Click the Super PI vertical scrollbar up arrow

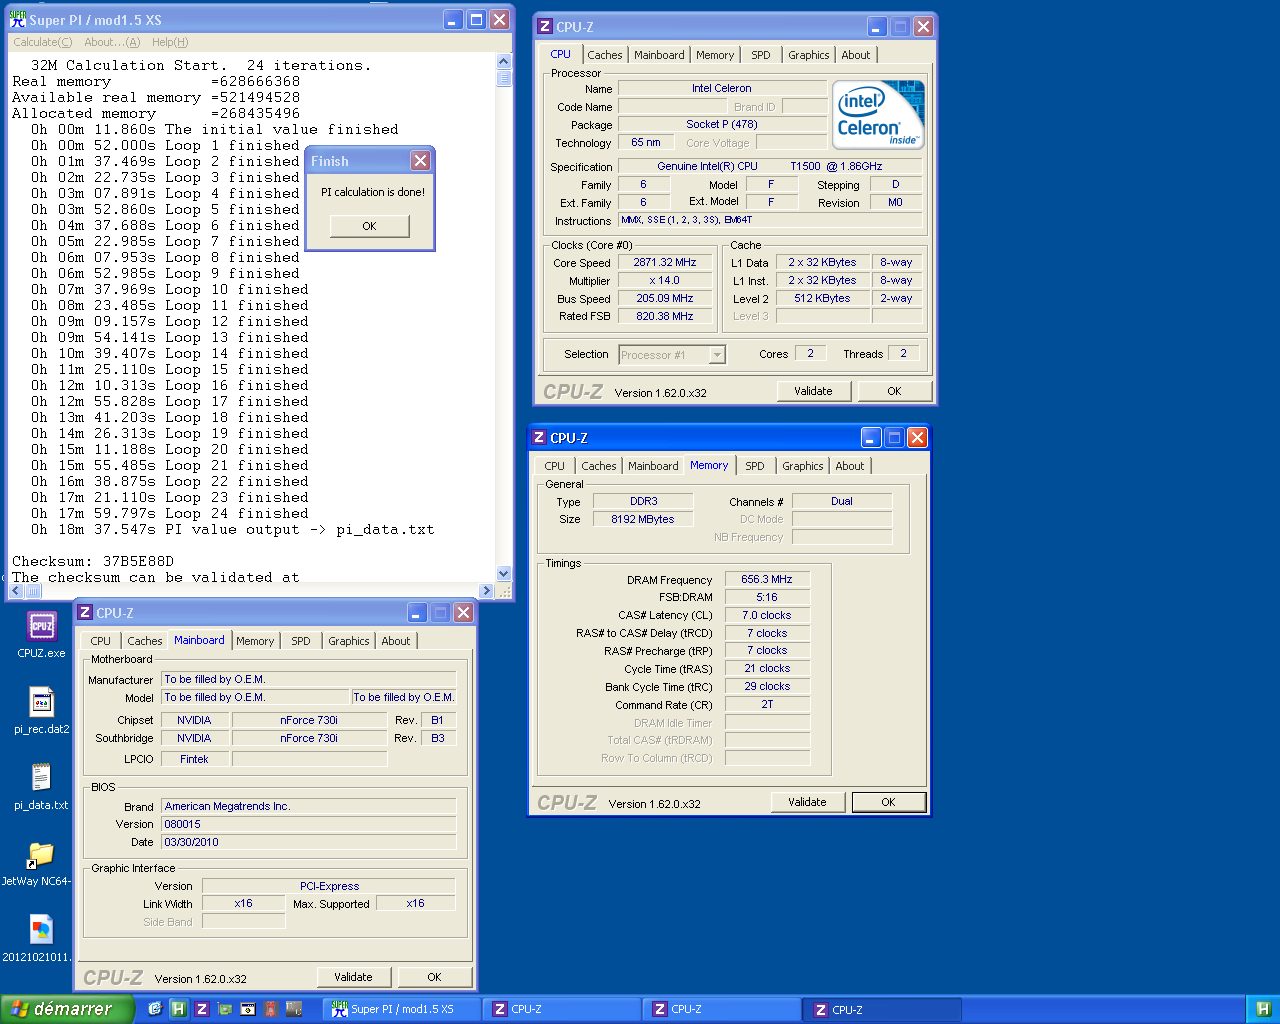click(503, 62)
